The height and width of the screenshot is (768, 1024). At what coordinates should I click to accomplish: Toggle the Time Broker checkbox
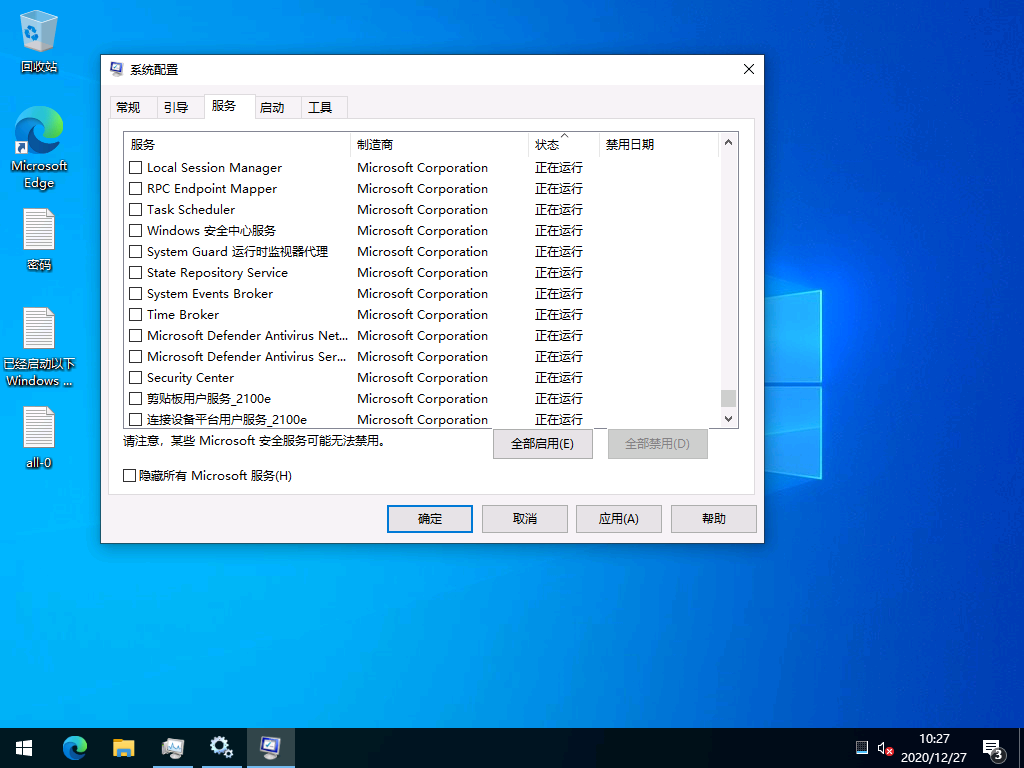point(135,315)
